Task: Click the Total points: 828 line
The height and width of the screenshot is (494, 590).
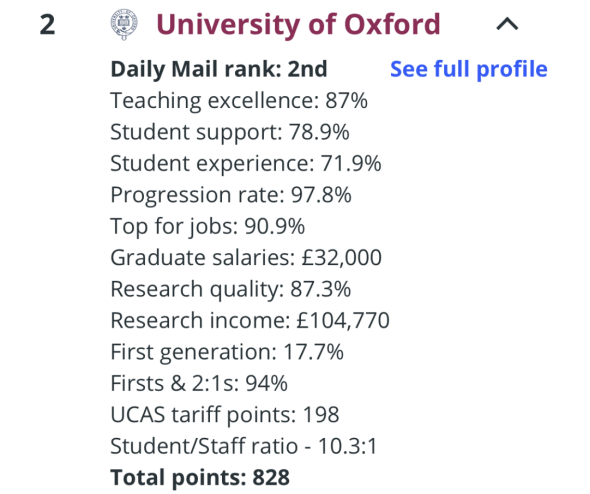Action: pos(200,477)
